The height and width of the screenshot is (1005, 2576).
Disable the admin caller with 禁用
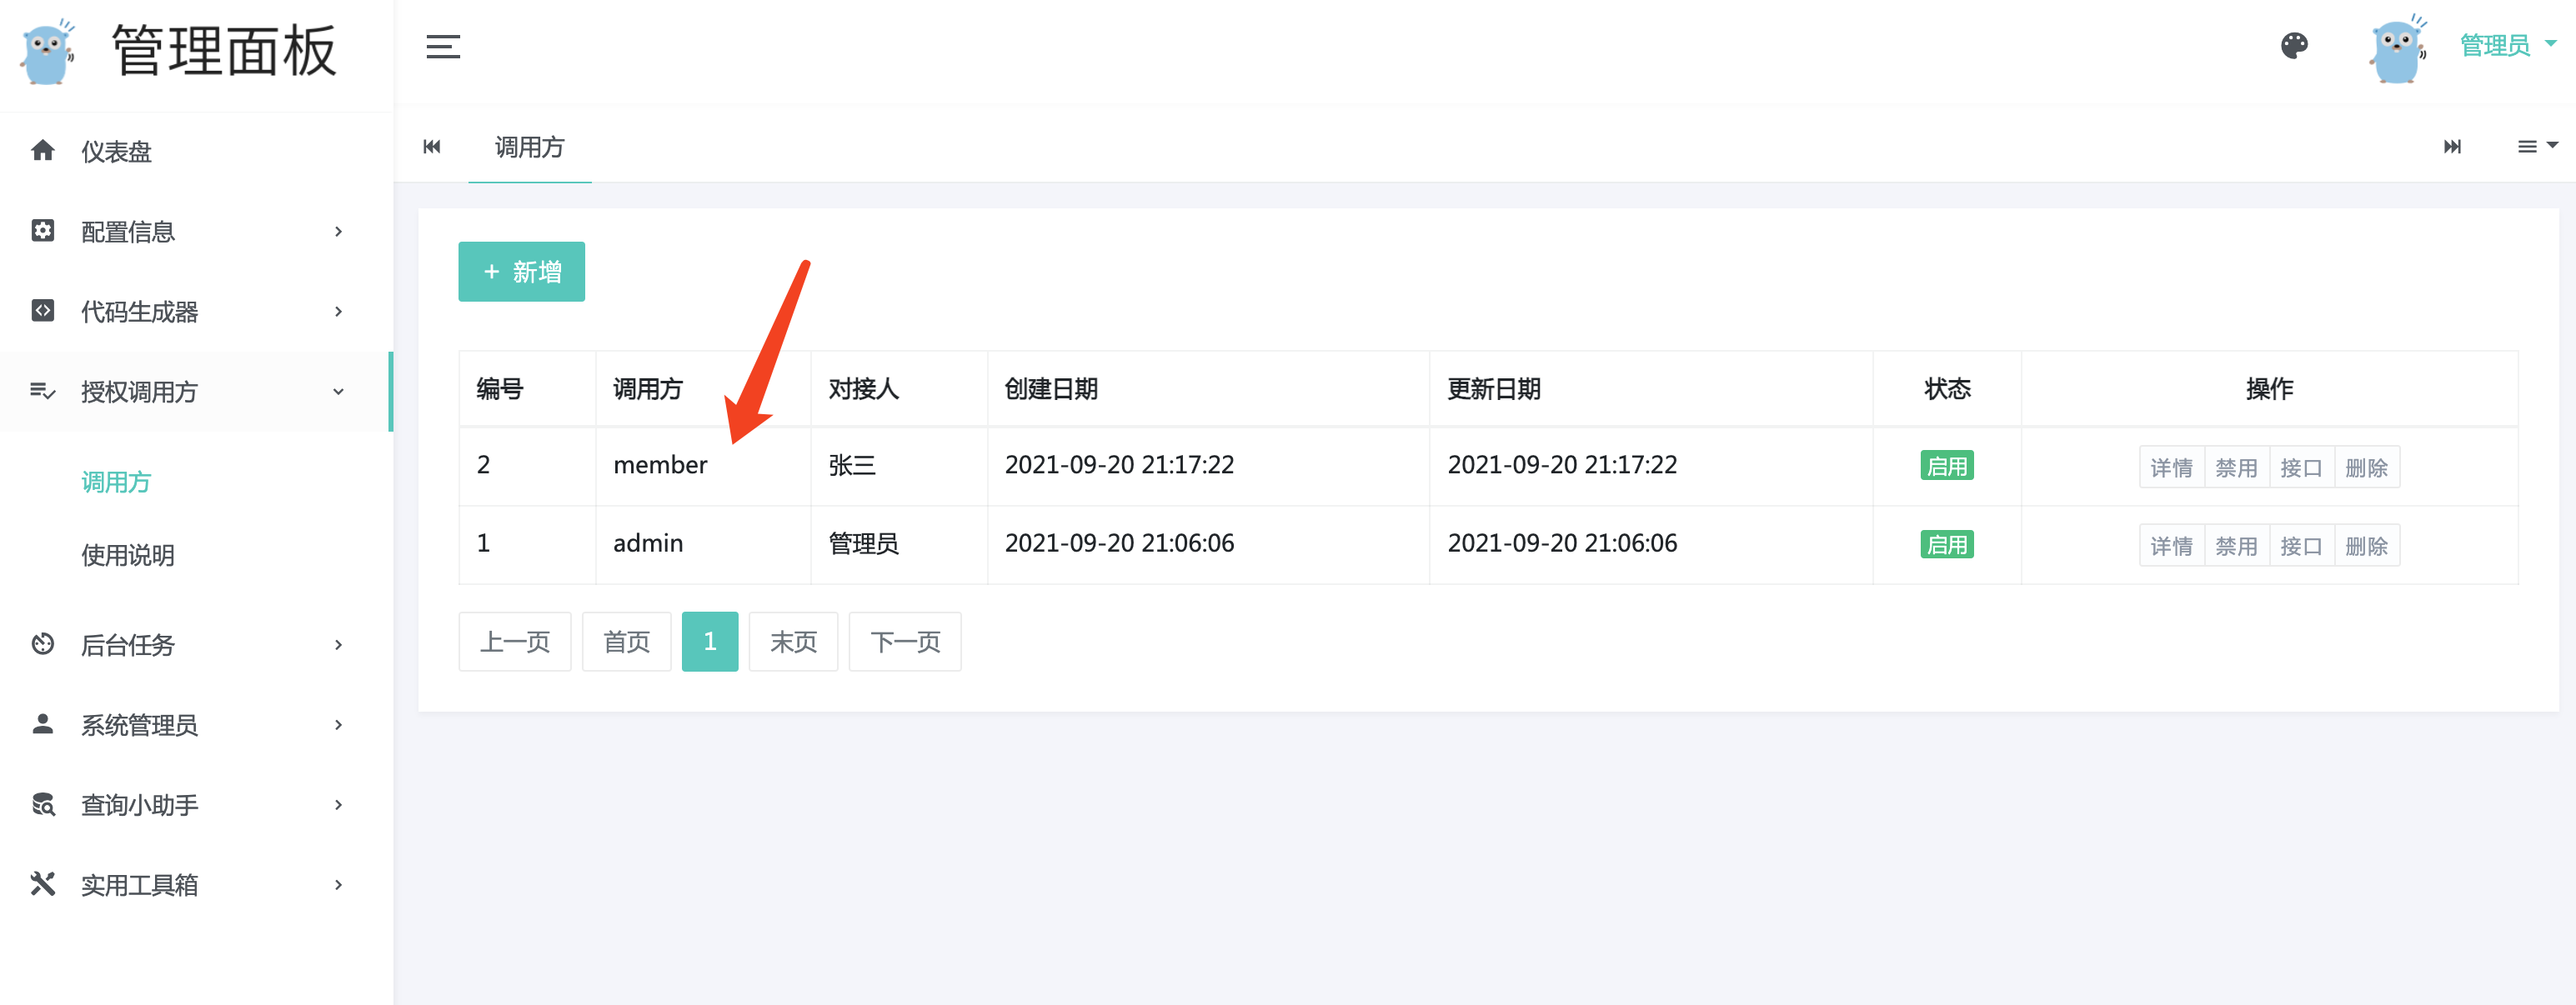pyautogui.click(x=2236, y=546)
